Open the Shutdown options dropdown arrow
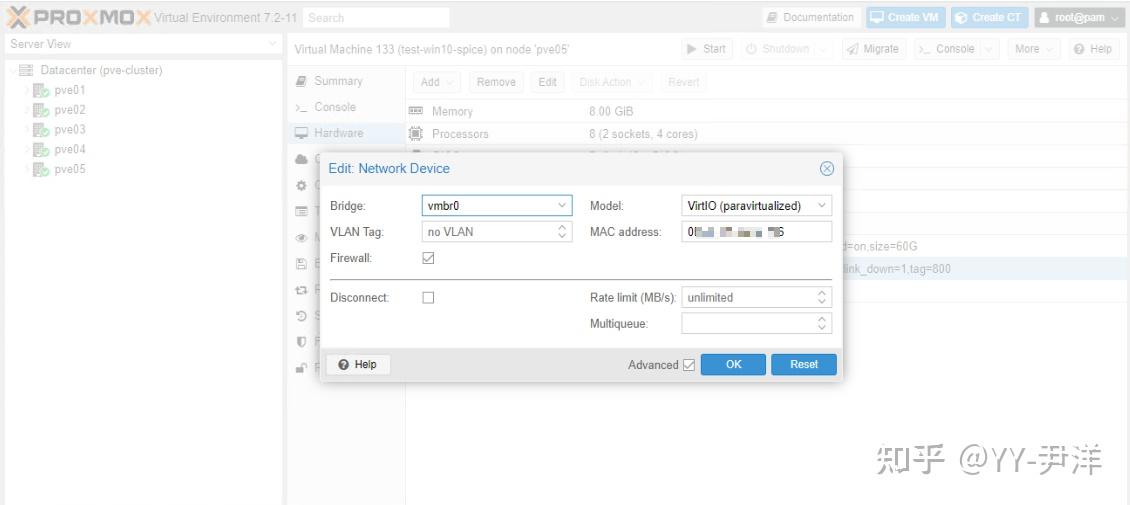 pyautogui.click(x=824, y=49)
